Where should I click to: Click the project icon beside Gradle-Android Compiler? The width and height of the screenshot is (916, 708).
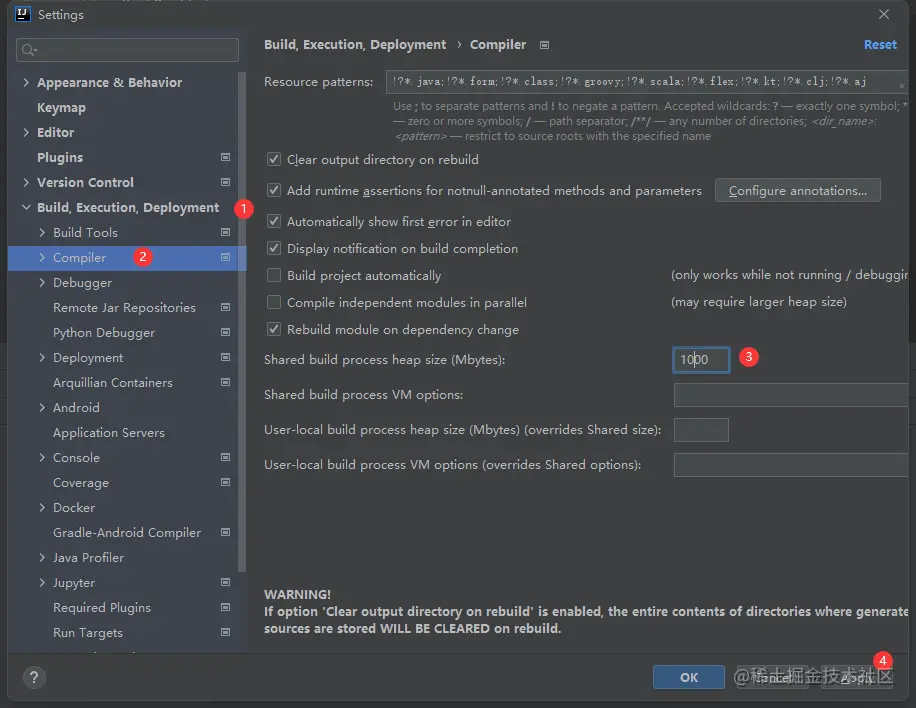[x=225, y=532]
